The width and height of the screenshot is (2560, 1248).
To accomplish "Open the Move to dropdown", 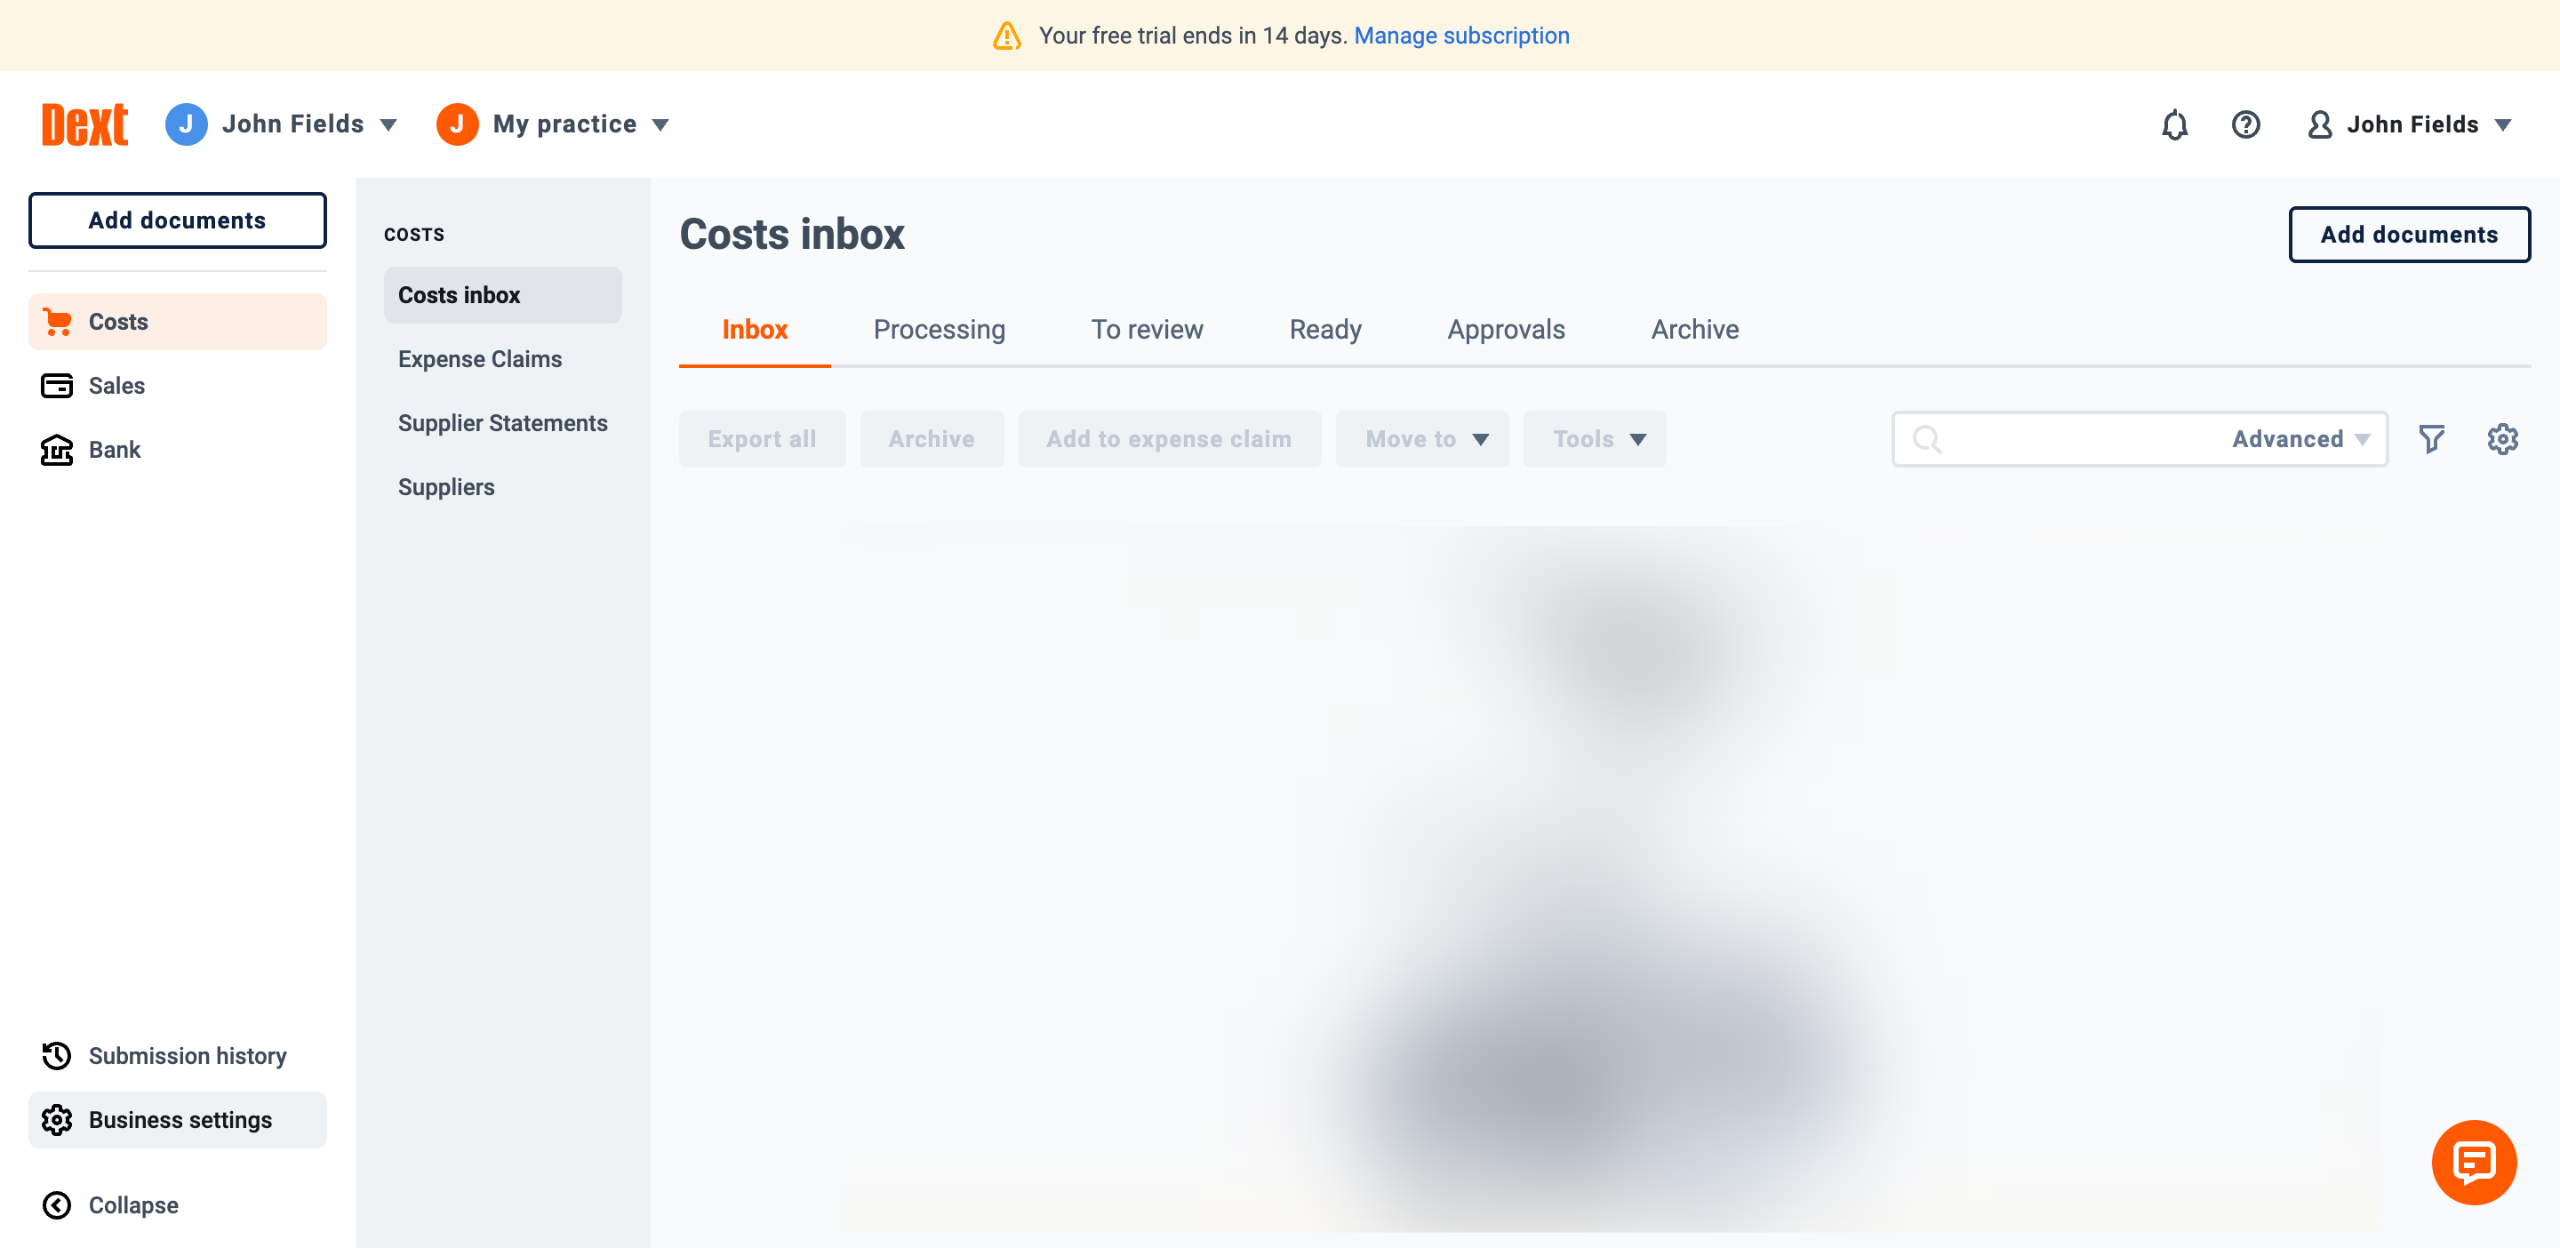I will click(x=1422, y=439).
